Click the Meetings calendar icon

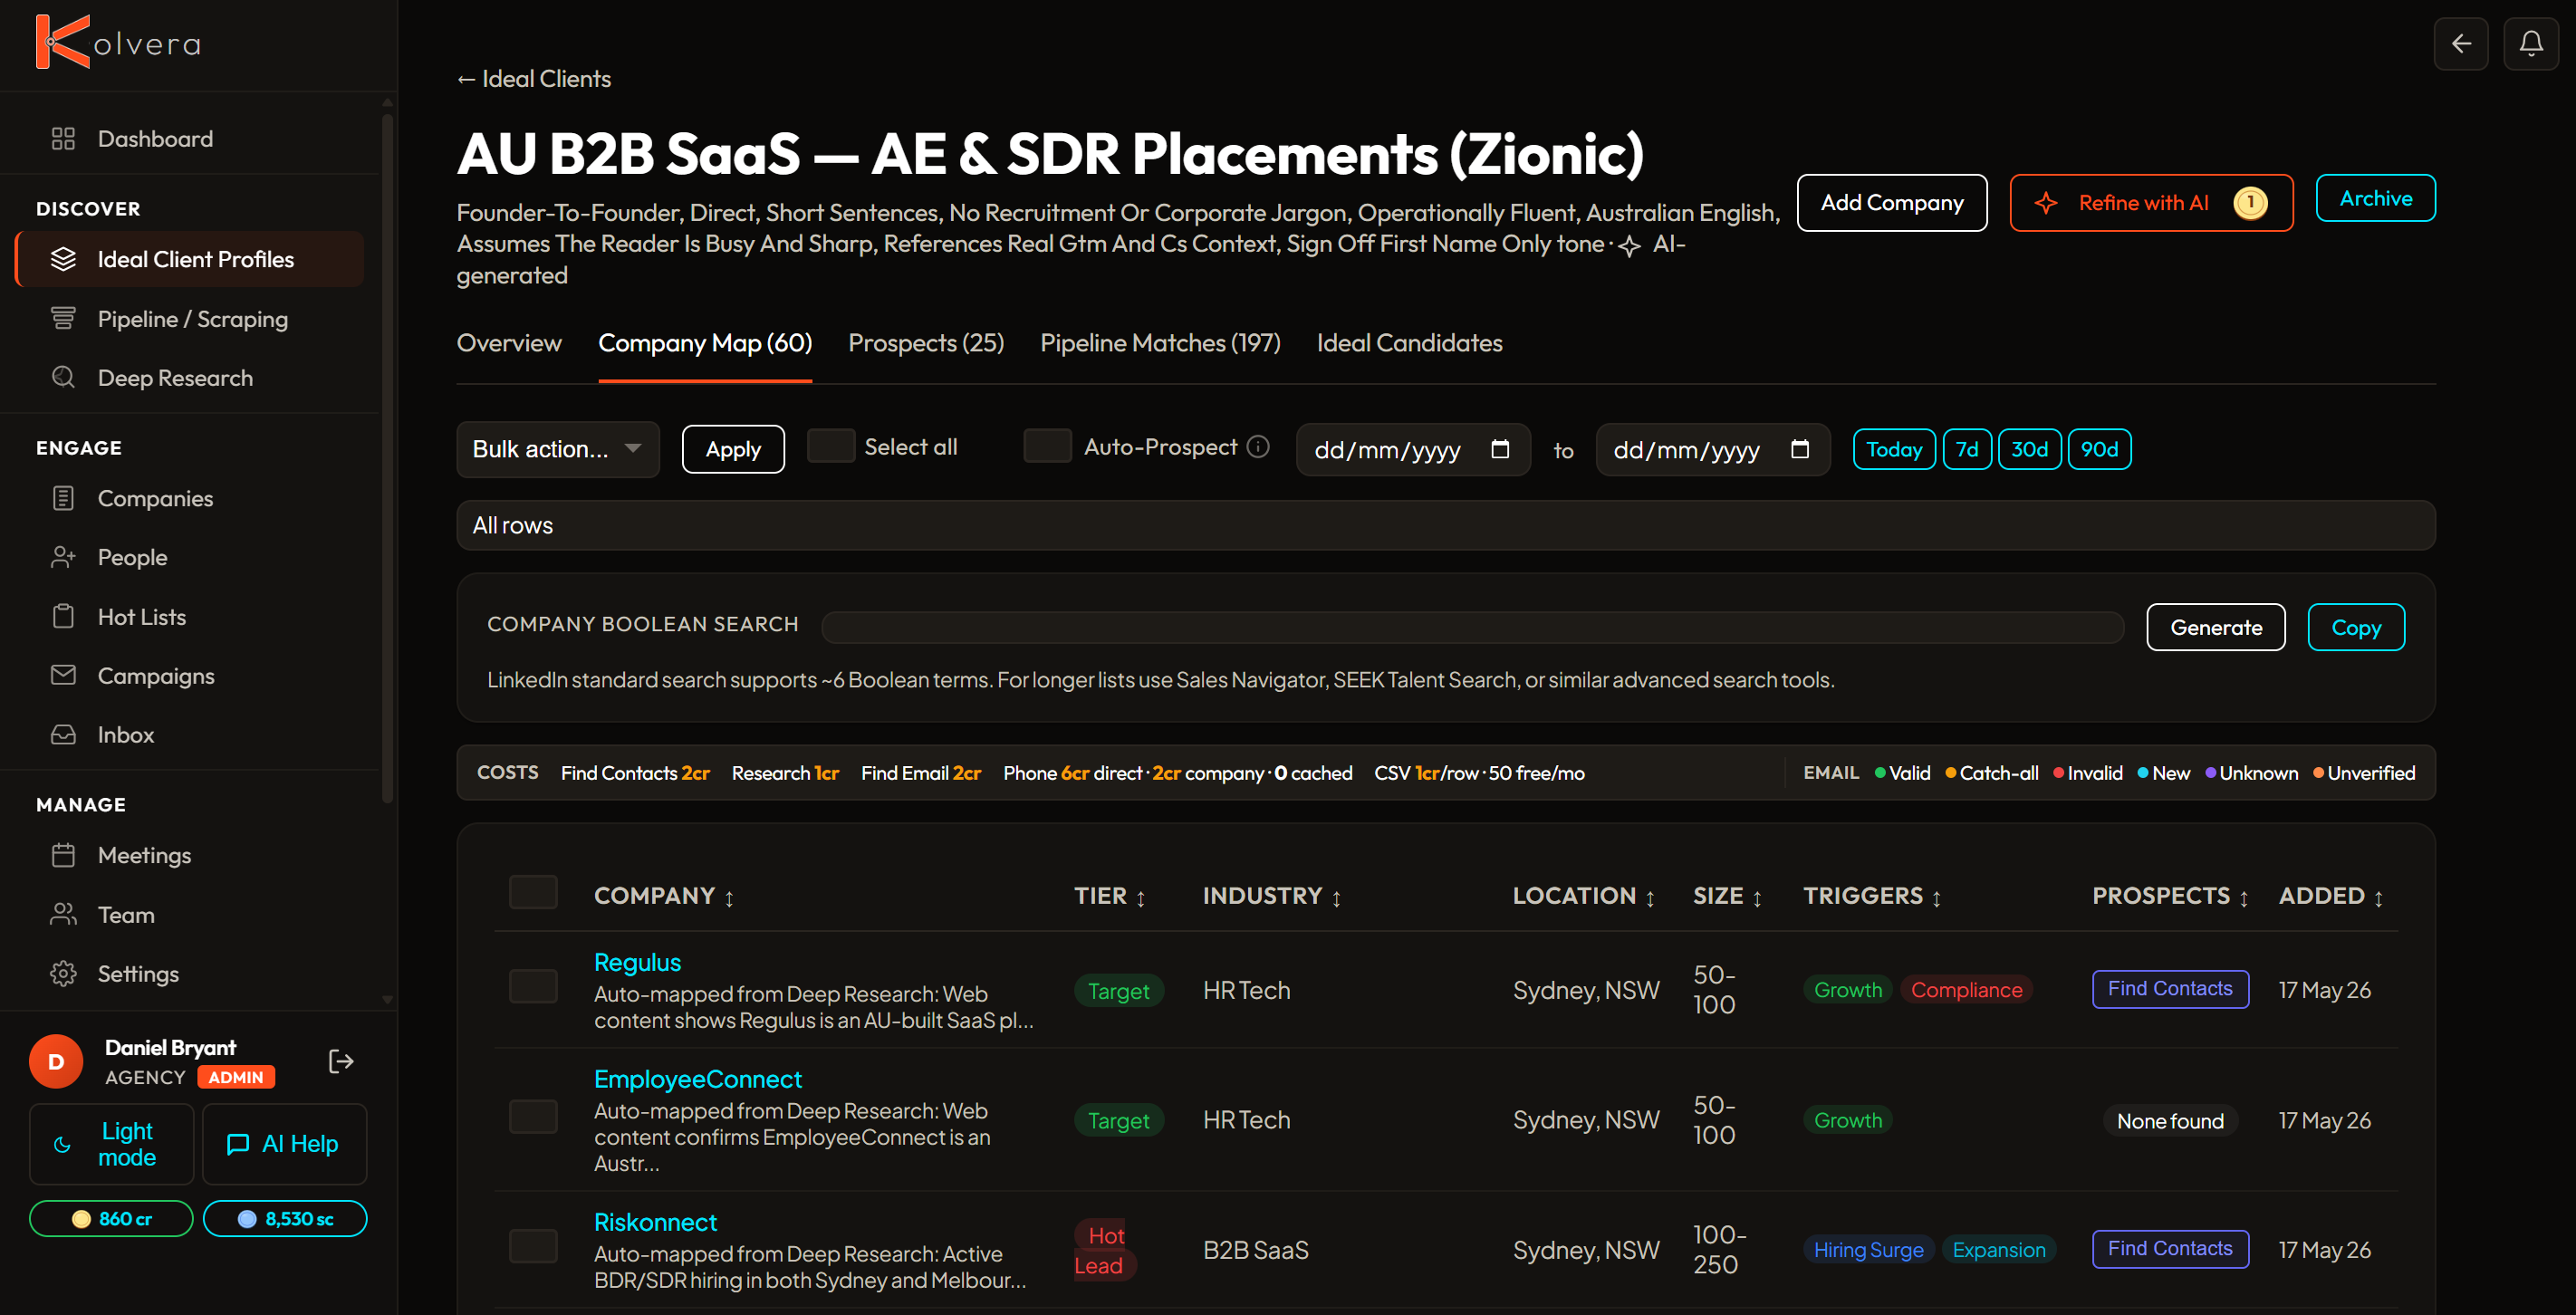[x=63, y=855]
